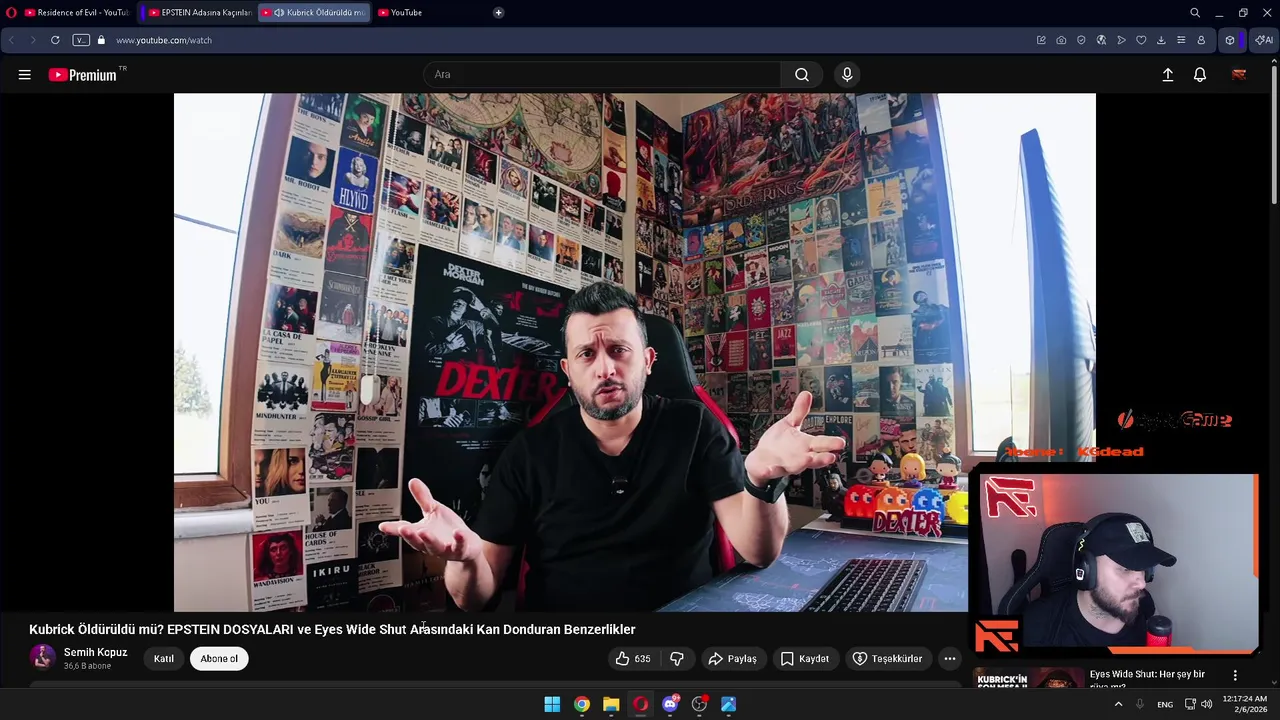The image size is (1280, 720).
Task: Select the Kubrick Öldürüldü mü tab
Action: pos(315,13)
